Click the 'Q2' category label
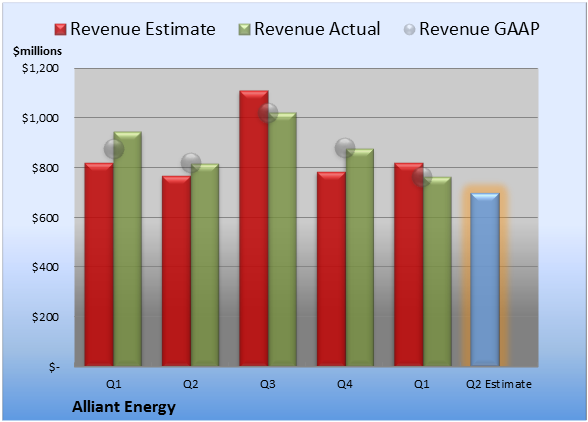This screenshot has width=588, height=422. click(x=190, y=384)
